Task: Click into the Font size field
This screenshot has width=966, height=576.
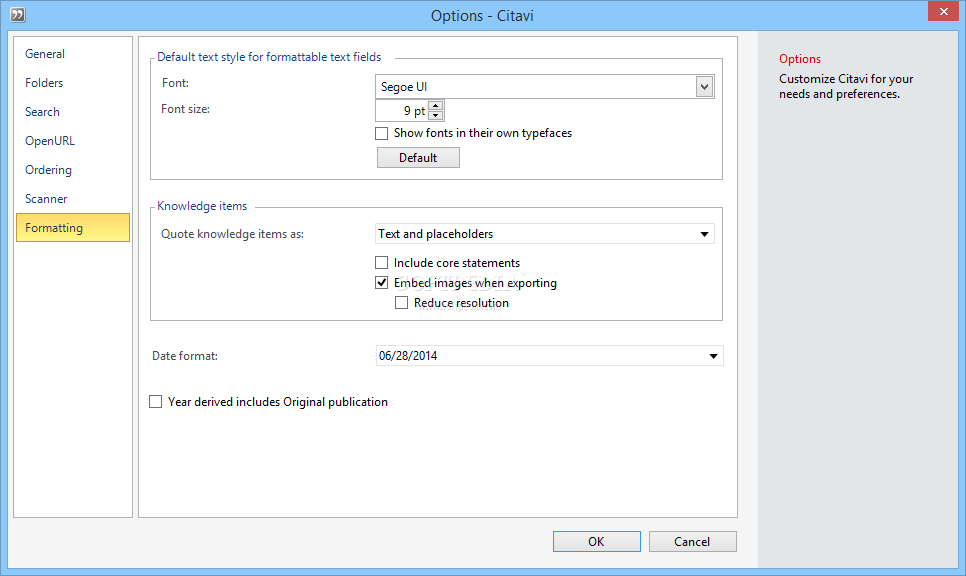Action: tap(402, 111)
